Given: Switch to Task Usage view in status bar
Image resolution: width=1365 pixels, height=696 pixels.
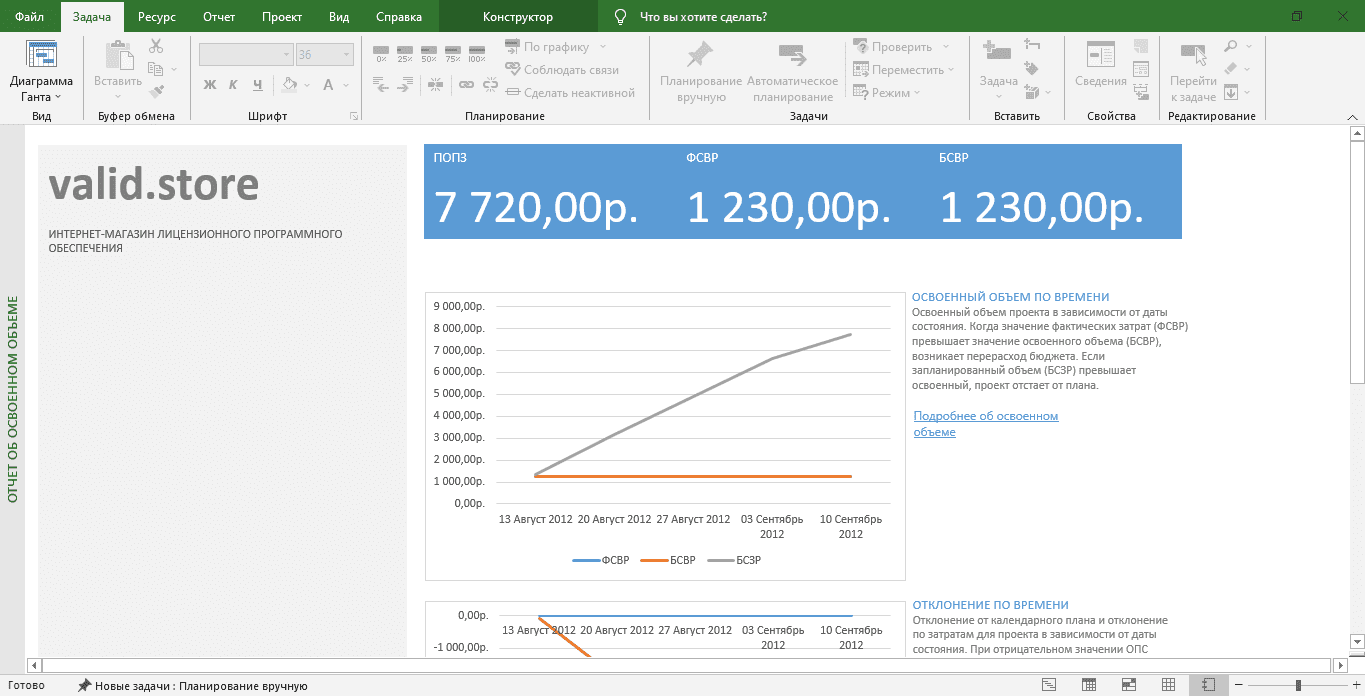Looking at the screenshot, I should (1089, 685).
